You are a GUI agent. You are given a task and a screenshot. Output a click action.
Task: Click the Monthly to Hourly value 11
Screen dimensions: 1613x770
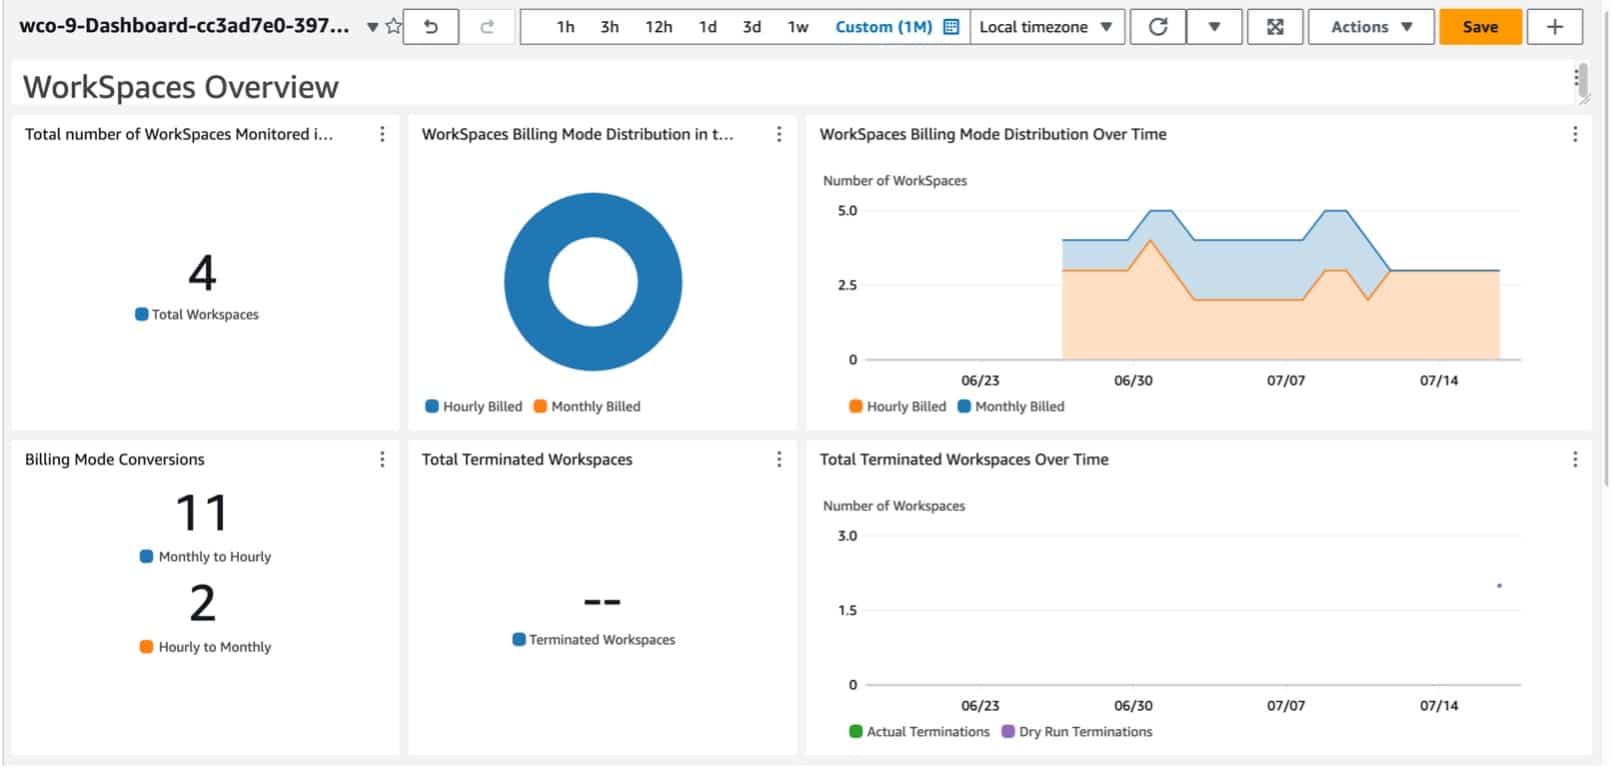tap(202, 513)
